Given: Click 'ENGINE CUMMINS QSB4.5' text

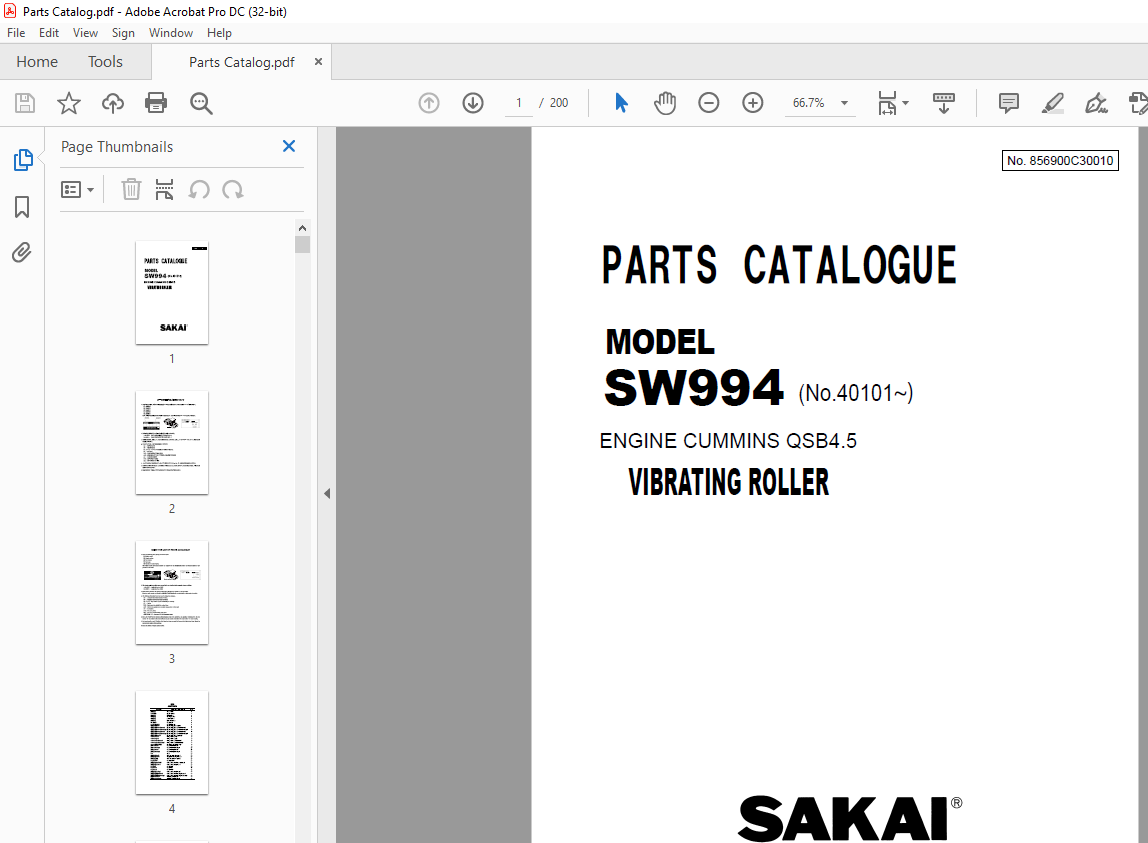Looking at the screenshot, I should (728, 441).
